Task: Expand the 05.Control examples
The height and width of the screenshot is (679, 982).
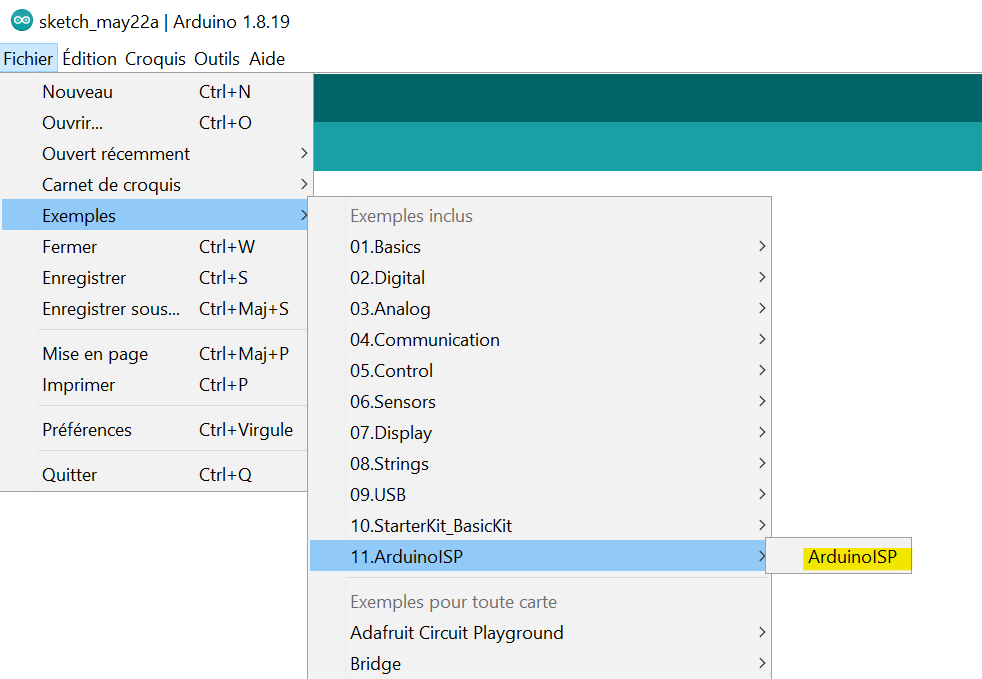Action: 539,371
